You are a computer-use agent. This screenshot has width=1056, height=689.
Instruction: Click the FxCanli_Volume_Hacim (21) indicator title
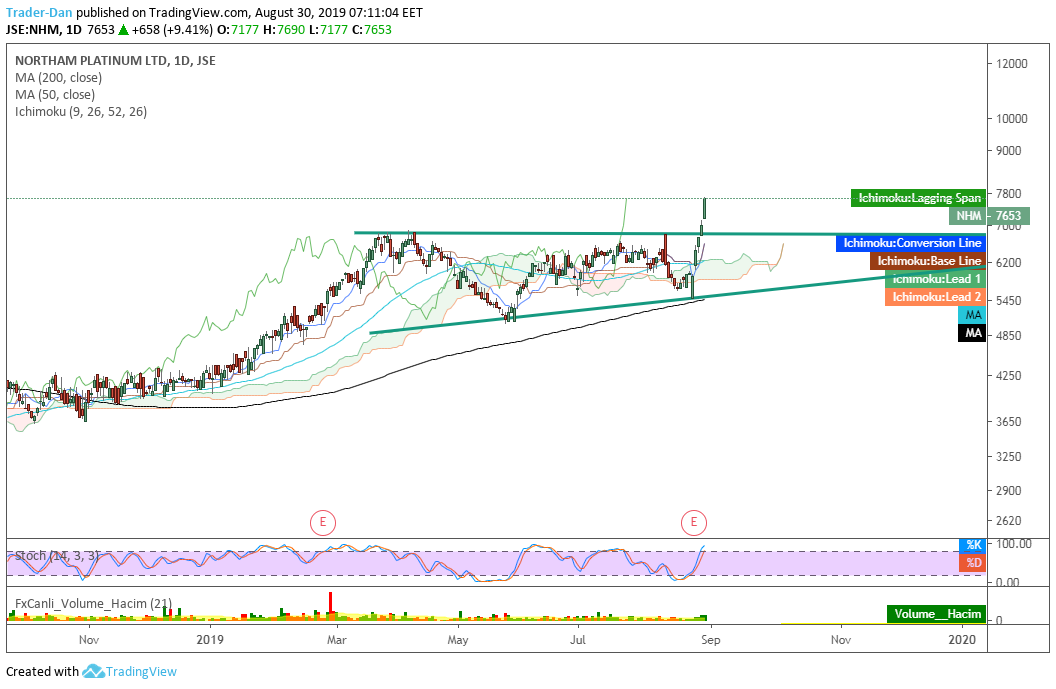pyautogui.click(x=93, y=603)
